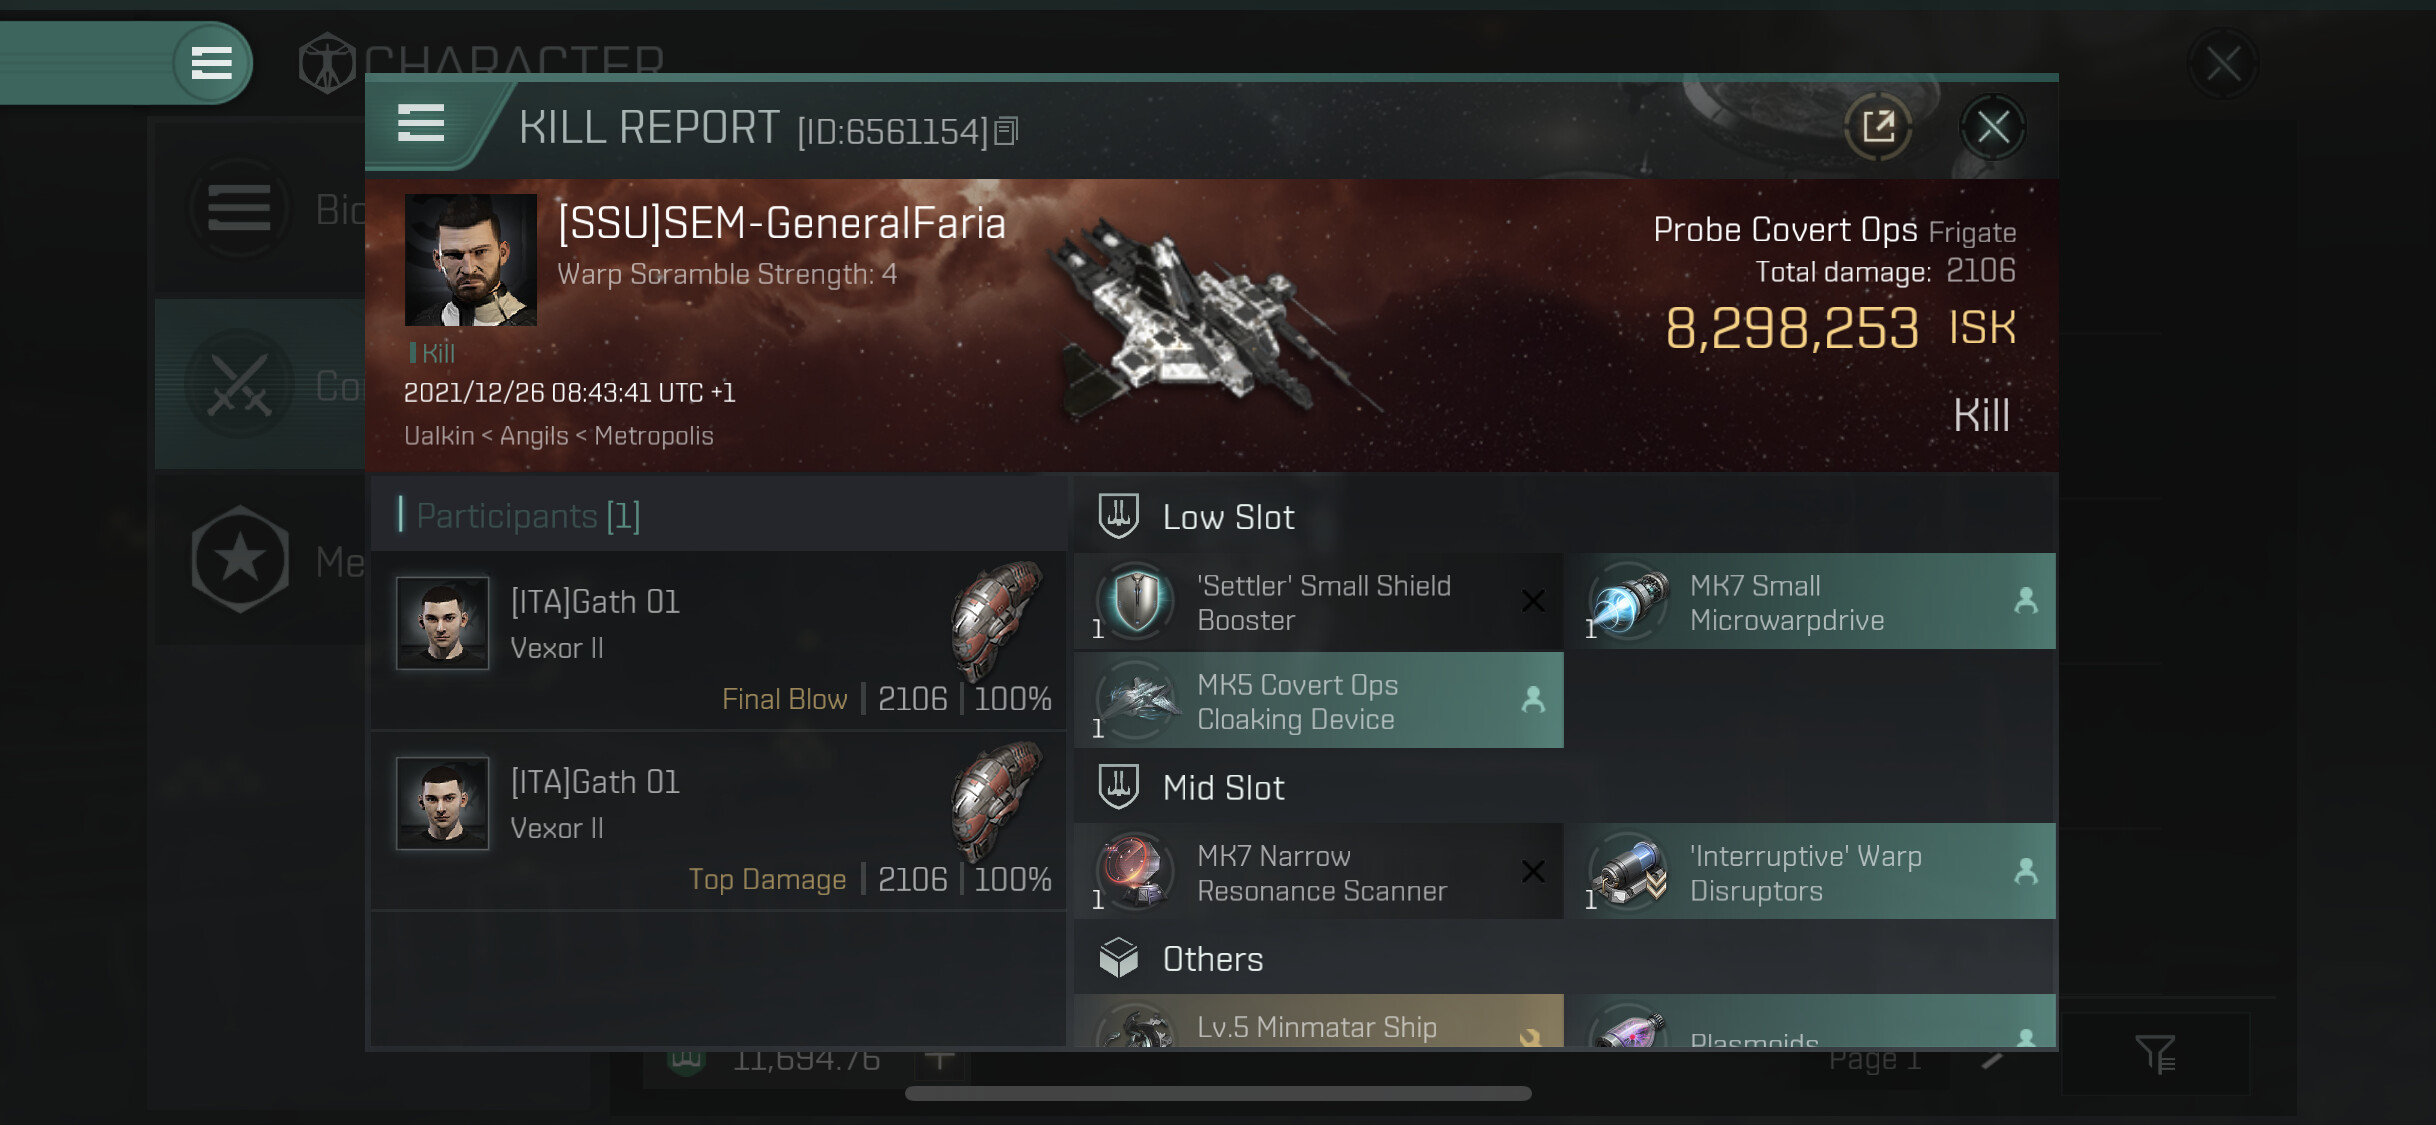Switch to the Bio tab in sidebar
Viewport: 2436px width, 1125px height.
click(x=260, y=209)
